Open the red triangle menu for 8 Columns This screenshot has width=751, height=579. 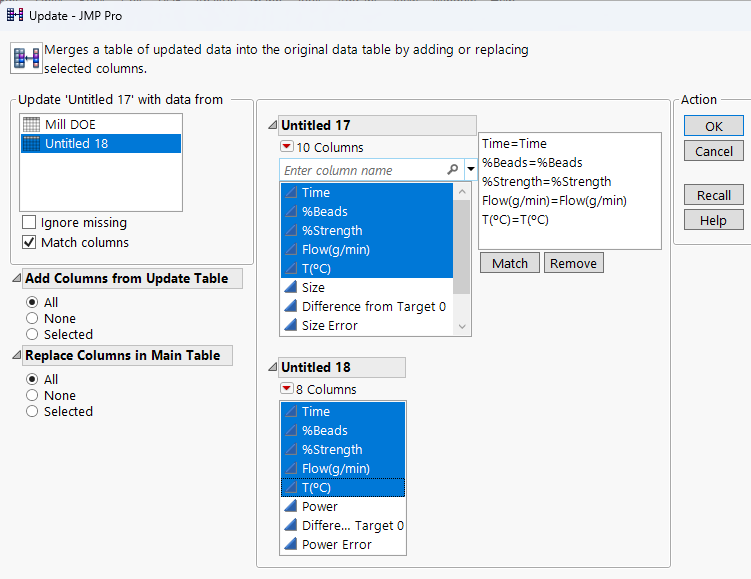pos(287,389)
